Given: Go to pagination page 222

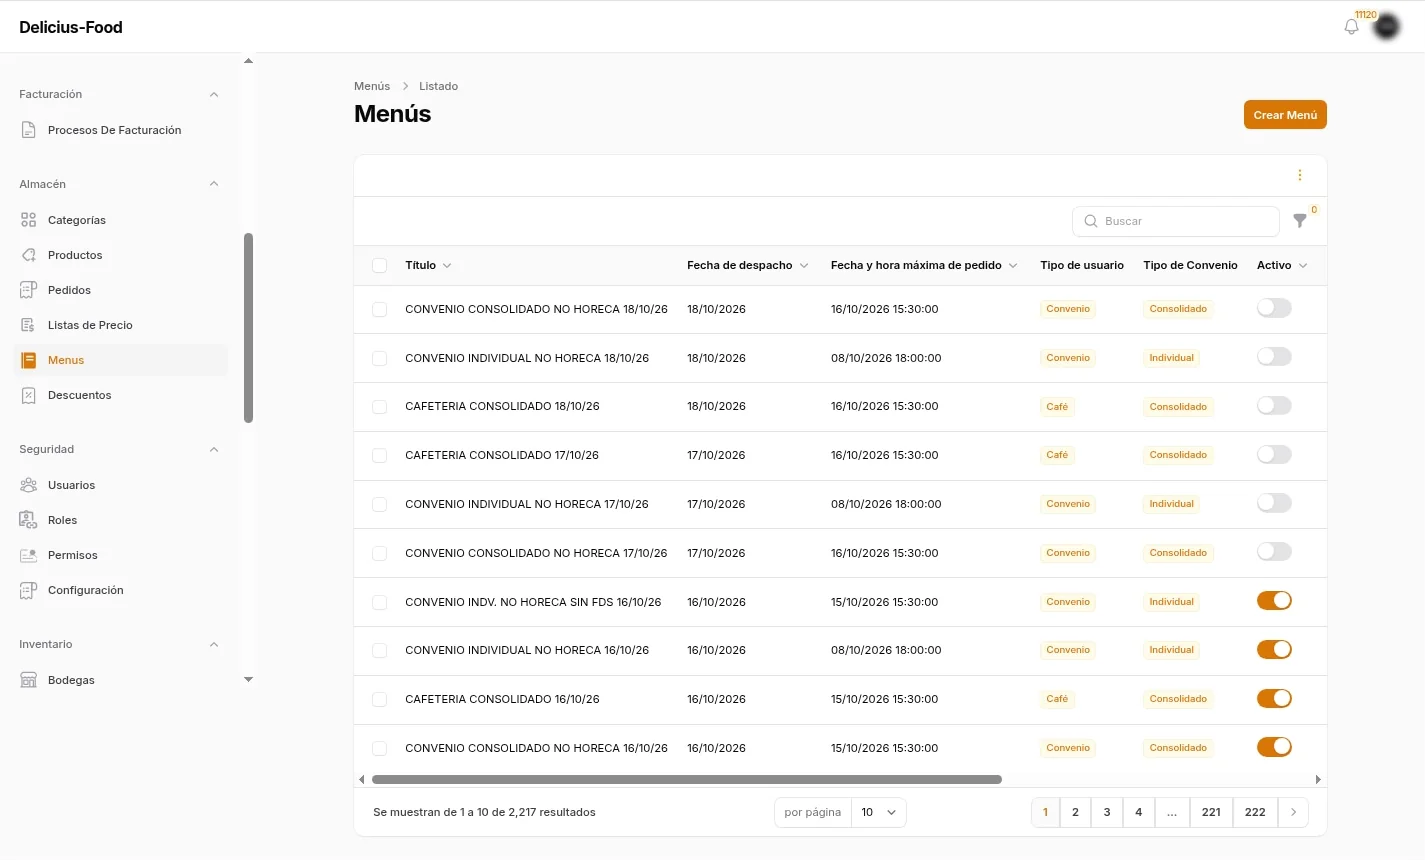Looking at the screenshot, I should coord(1255,812).
